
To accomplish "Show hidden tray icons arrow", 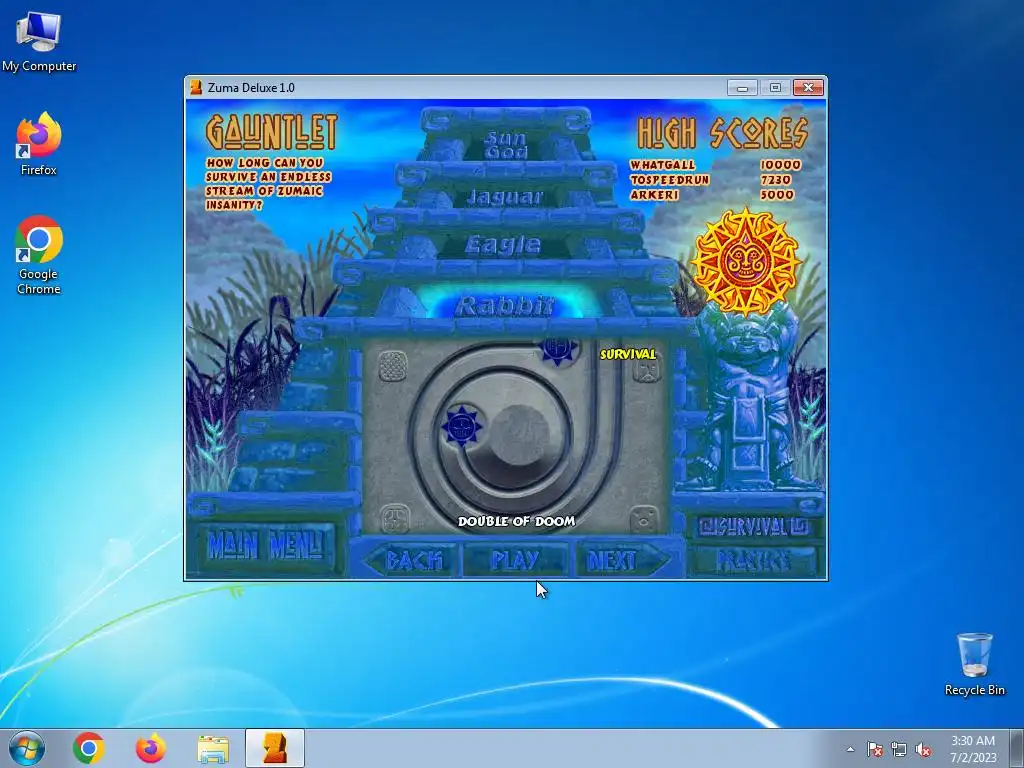I will tap(850, 749).
